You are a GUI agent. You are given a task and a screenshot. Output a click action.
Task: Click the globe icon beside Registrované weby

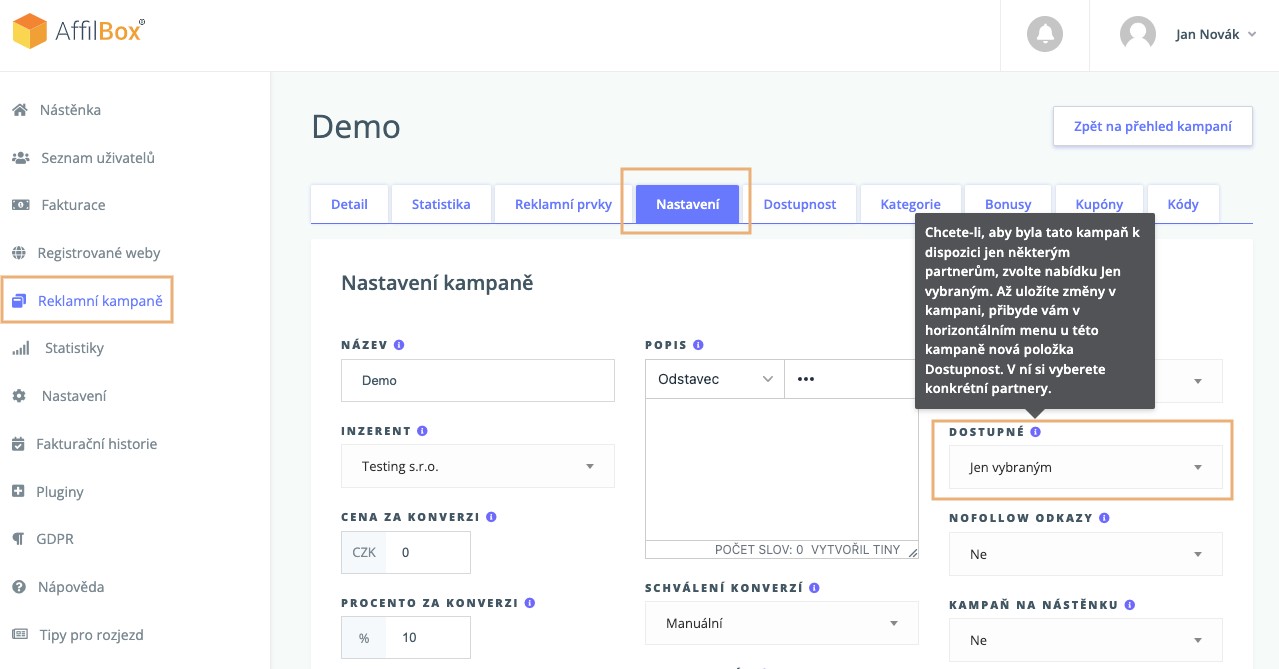[18, 253]
